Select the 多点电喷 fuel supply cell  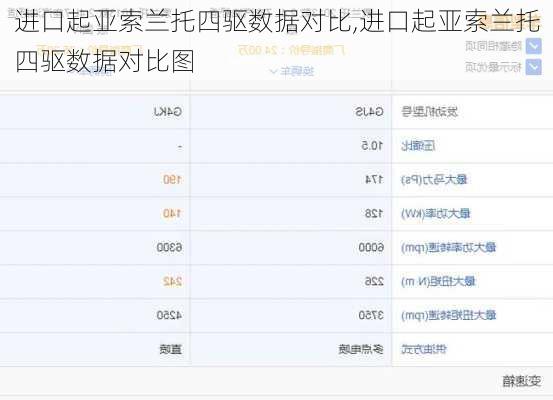click(361, 349)
